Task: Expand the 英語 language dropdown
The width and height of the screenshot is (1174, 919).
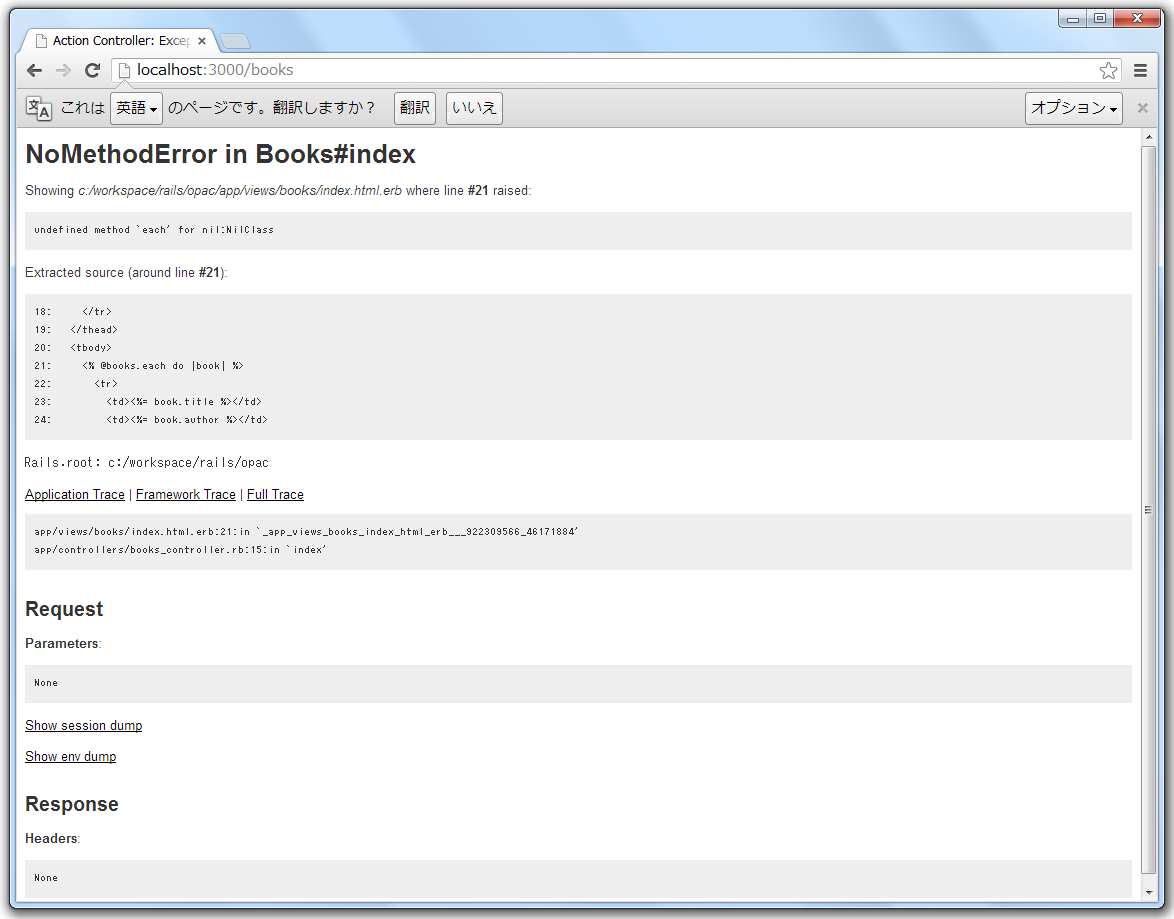Action: 136,108
